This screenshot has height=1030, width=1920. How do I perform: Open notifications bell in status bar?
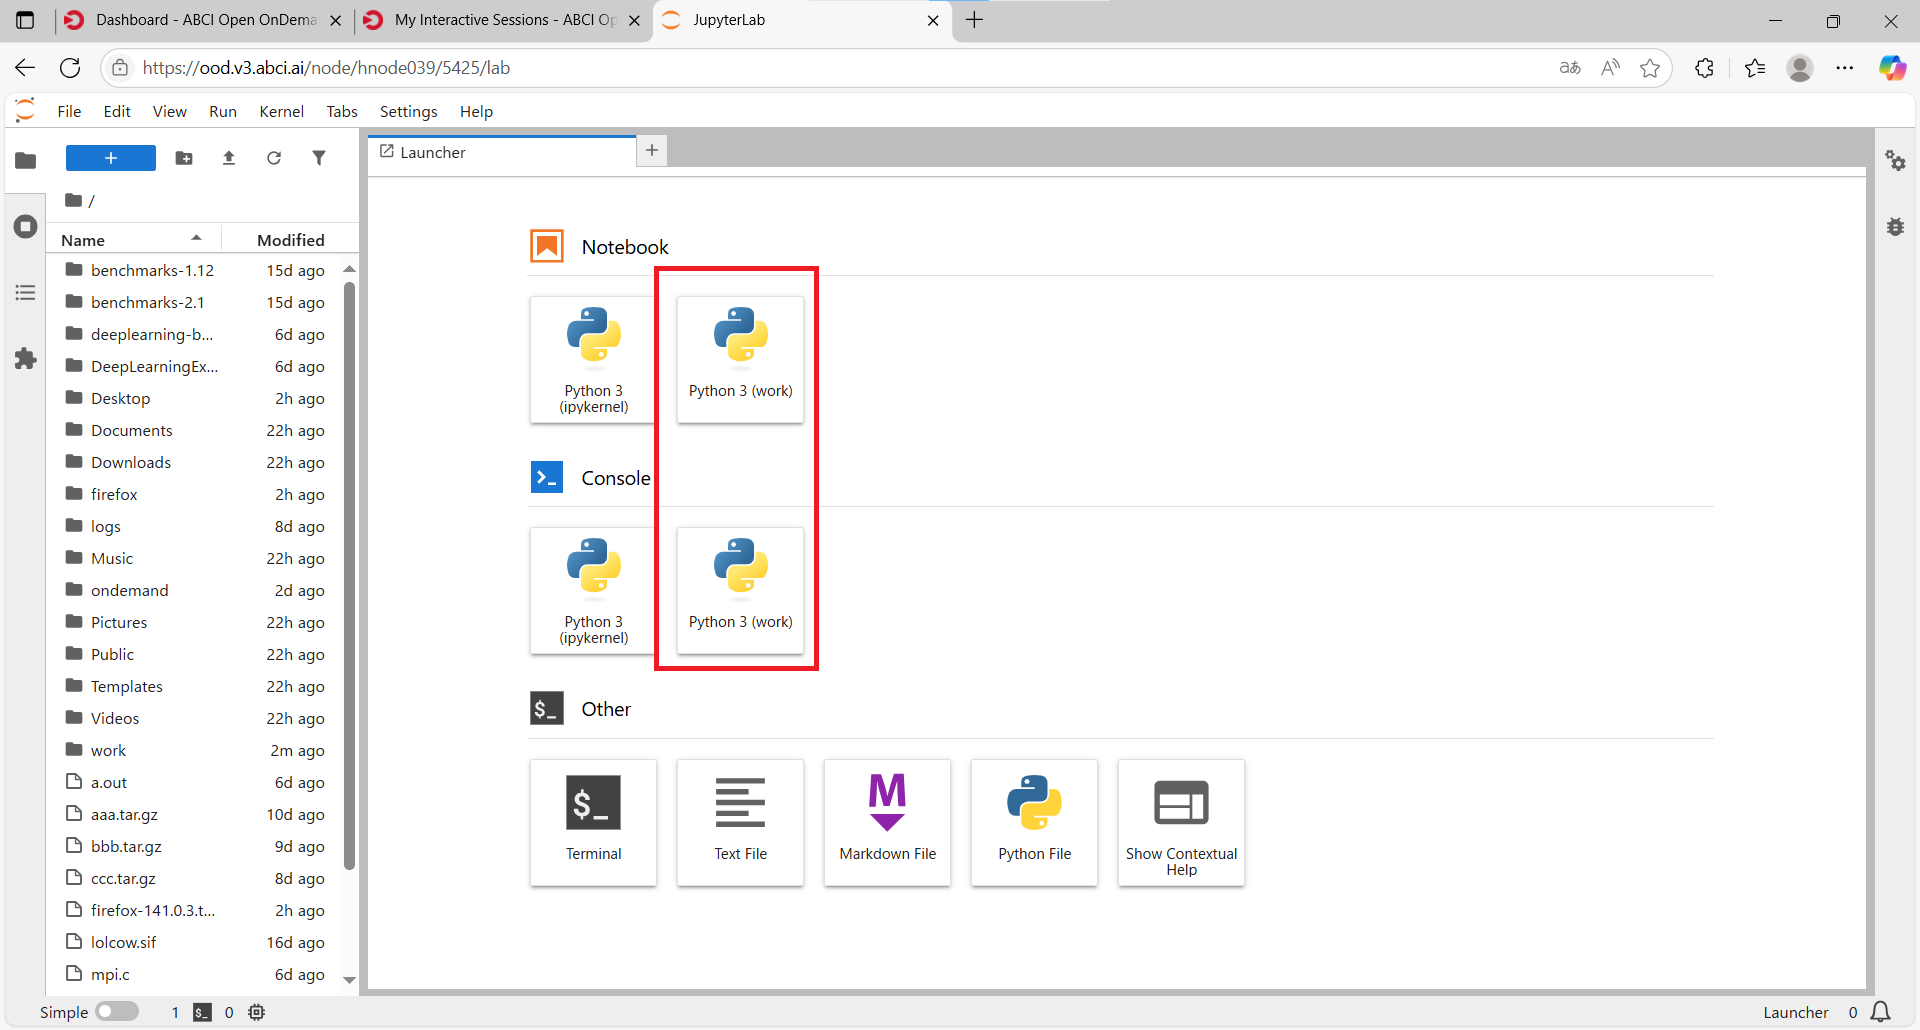[x=1880, y=1012]
